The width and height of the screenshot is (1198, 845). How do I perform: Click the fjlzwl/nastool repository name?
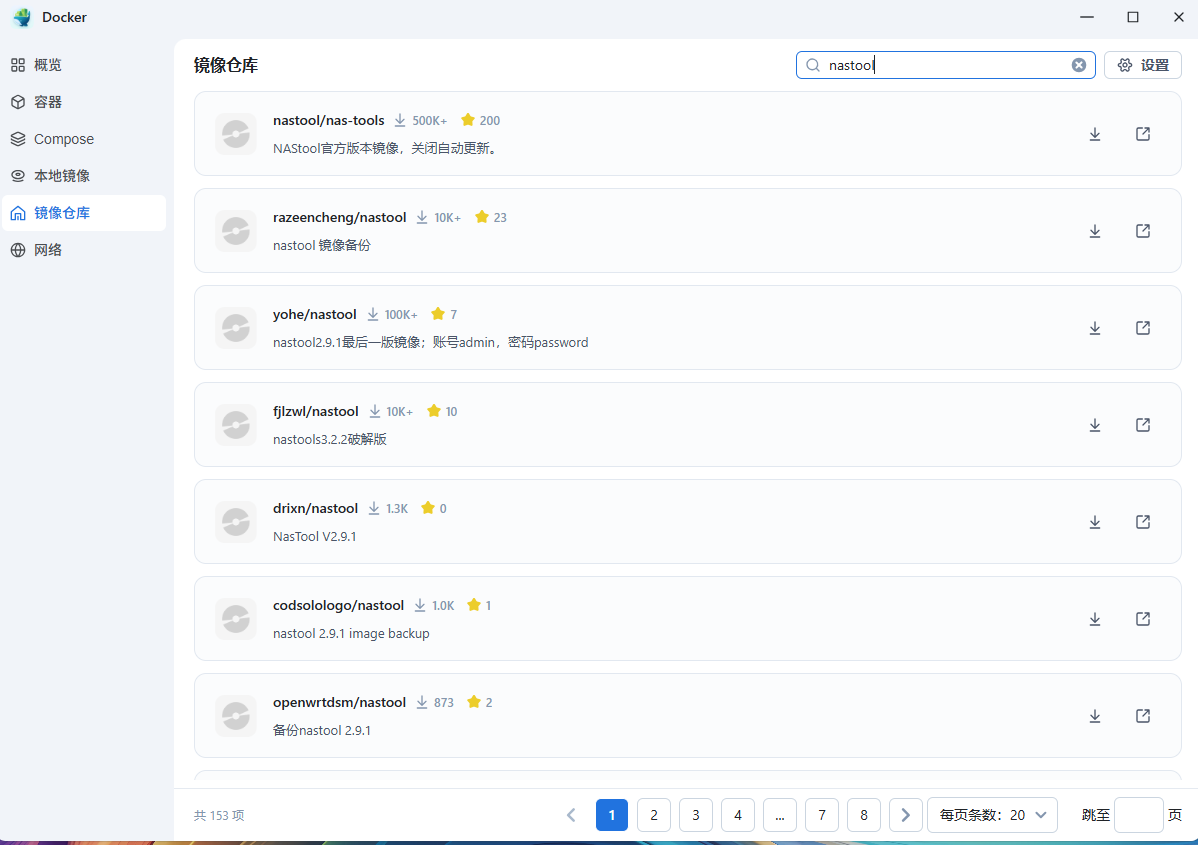316,411
